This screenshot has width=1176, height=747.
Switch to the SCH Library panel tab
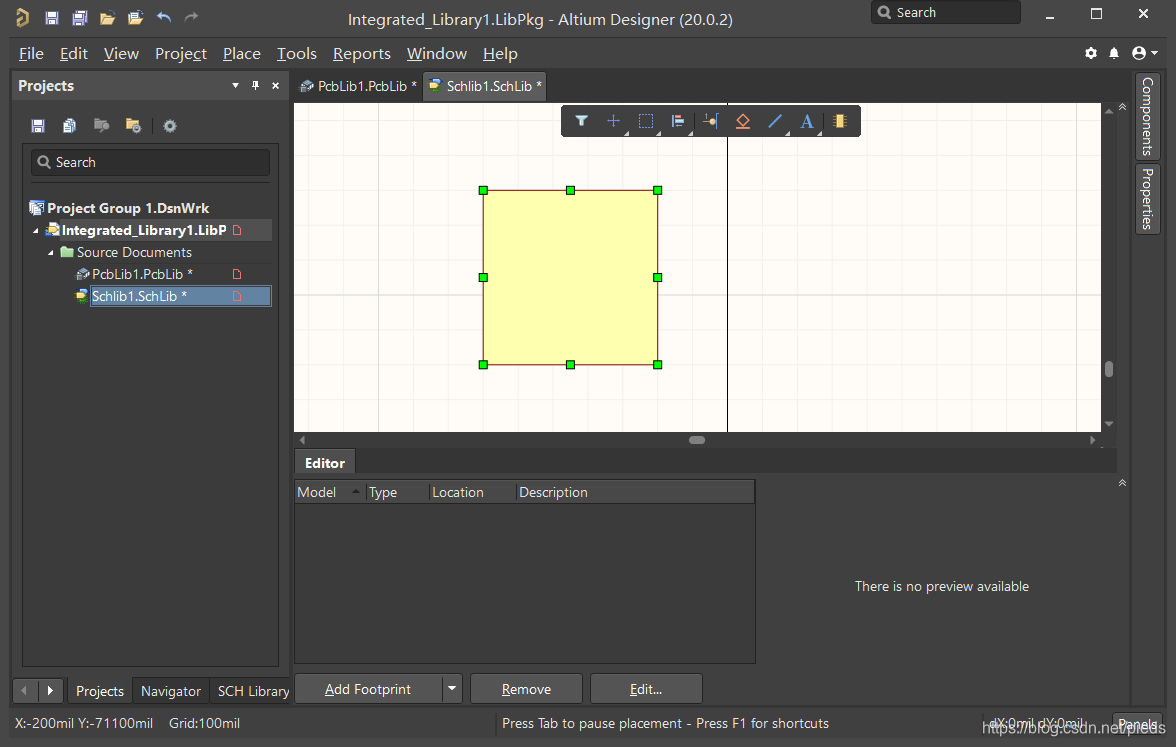click(x=253, y=691)
